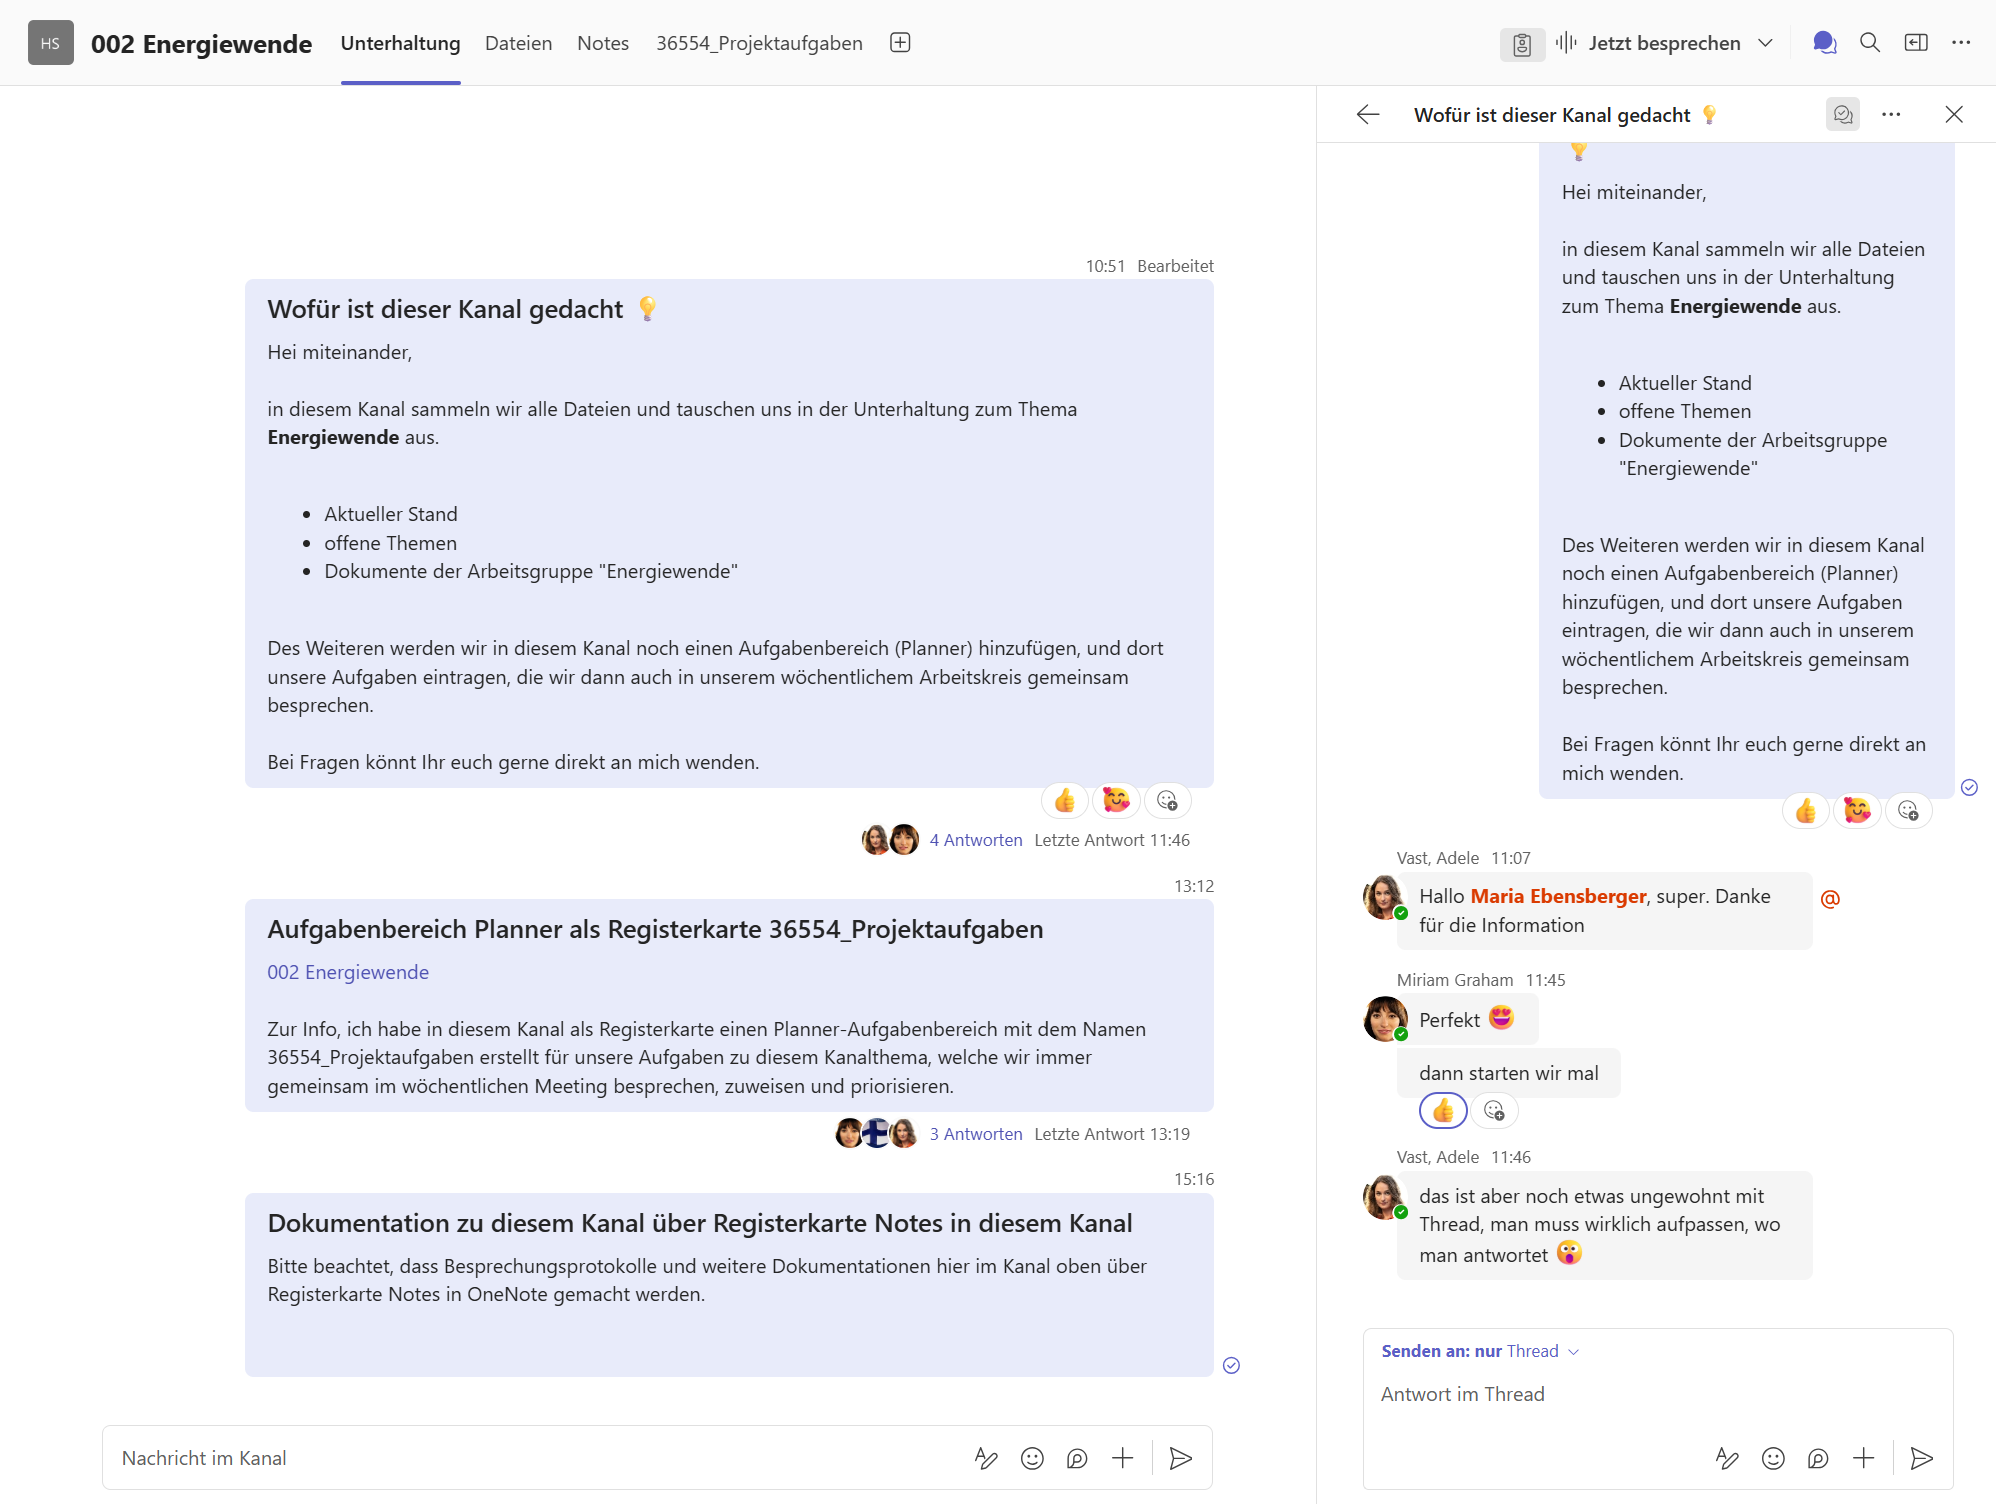Viewport: 1996px width, 1504px height.
Task: Send the thread reply
Action: (x=1921, y=1458)
